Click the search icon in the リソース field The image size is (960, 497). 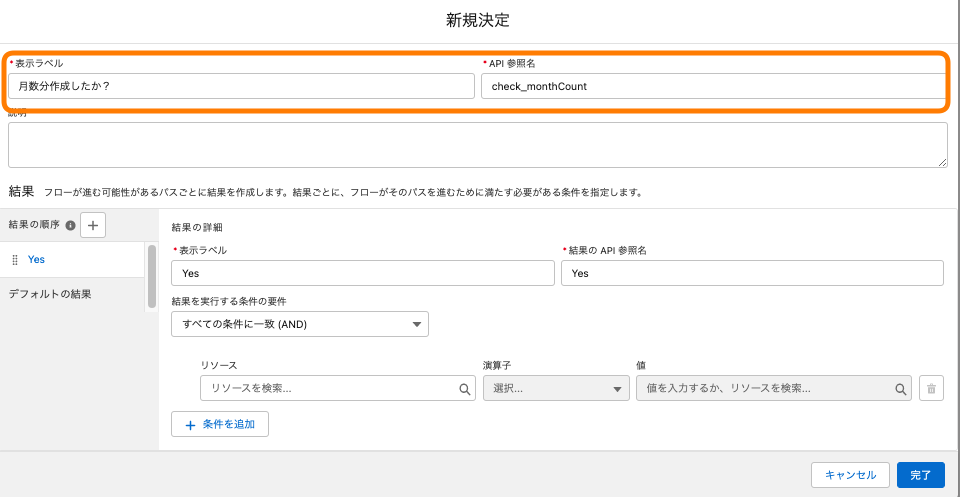point(465,389)
